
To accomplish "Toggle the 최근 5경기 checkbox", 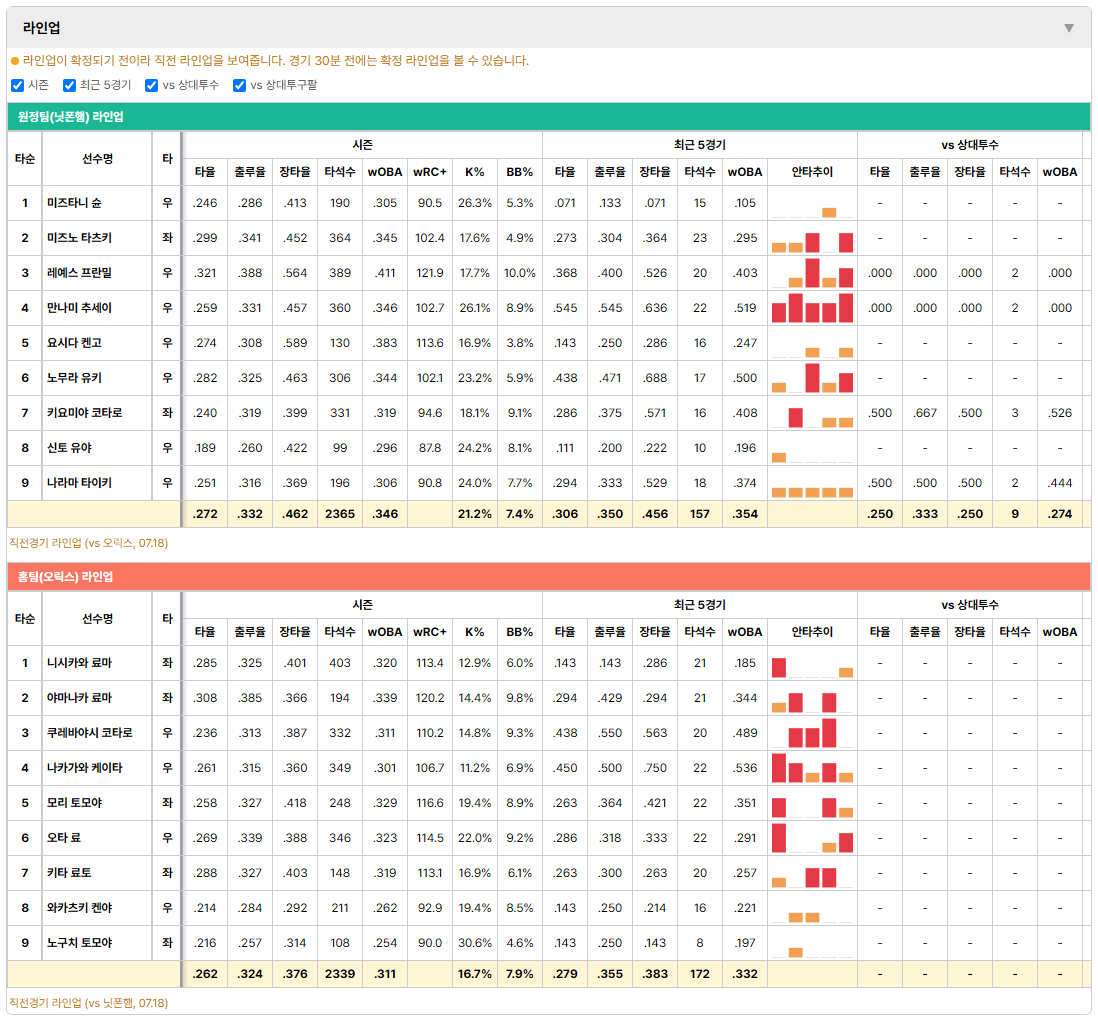I will [x=69, y=85].
